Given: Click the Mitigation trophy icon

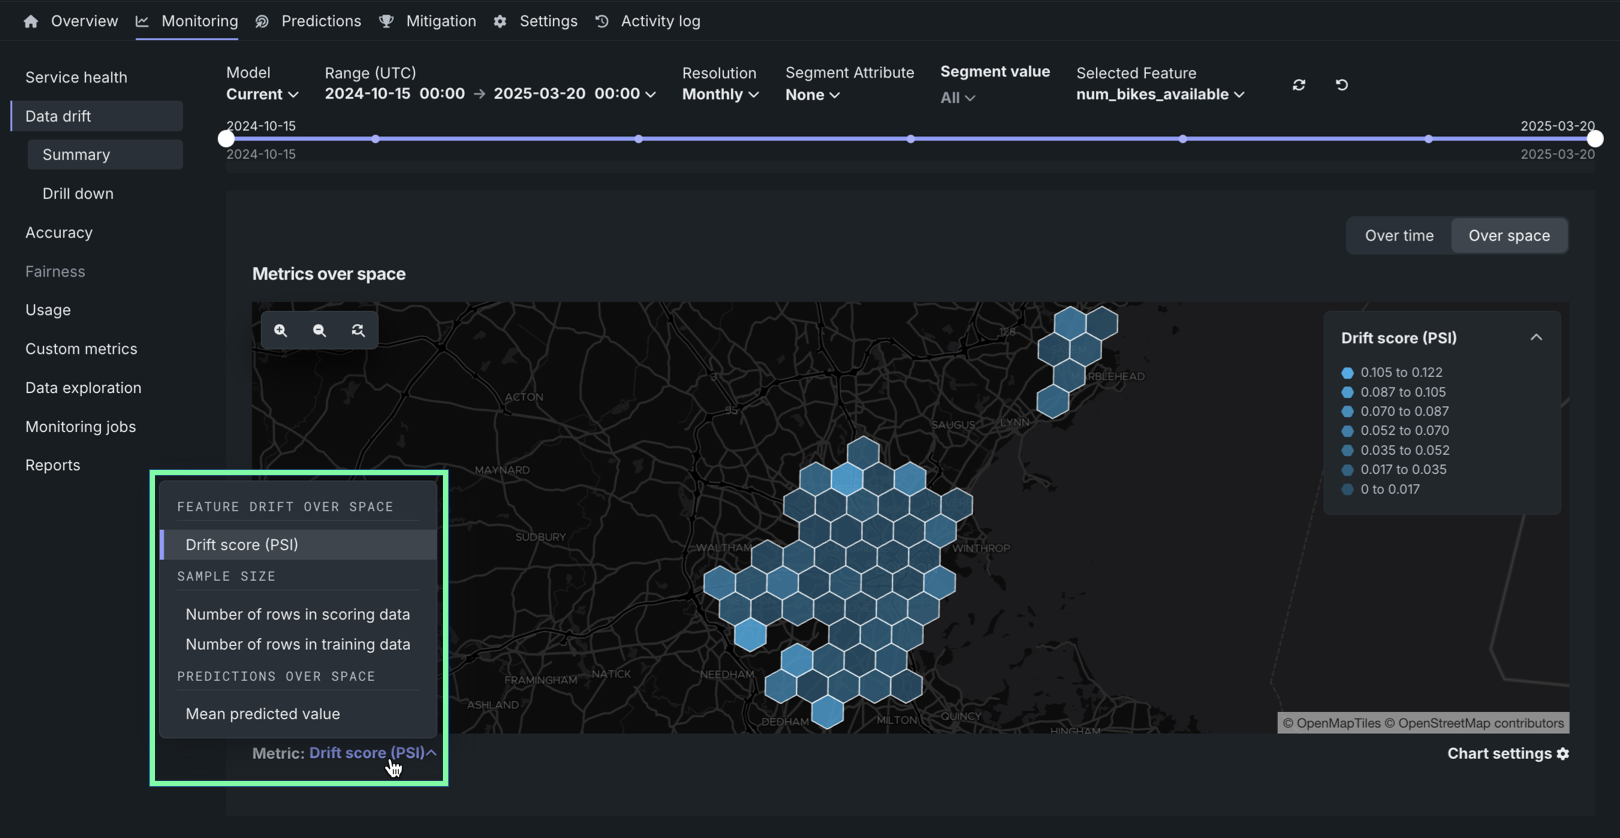Looking at the screenshot, I should [387, 21].
